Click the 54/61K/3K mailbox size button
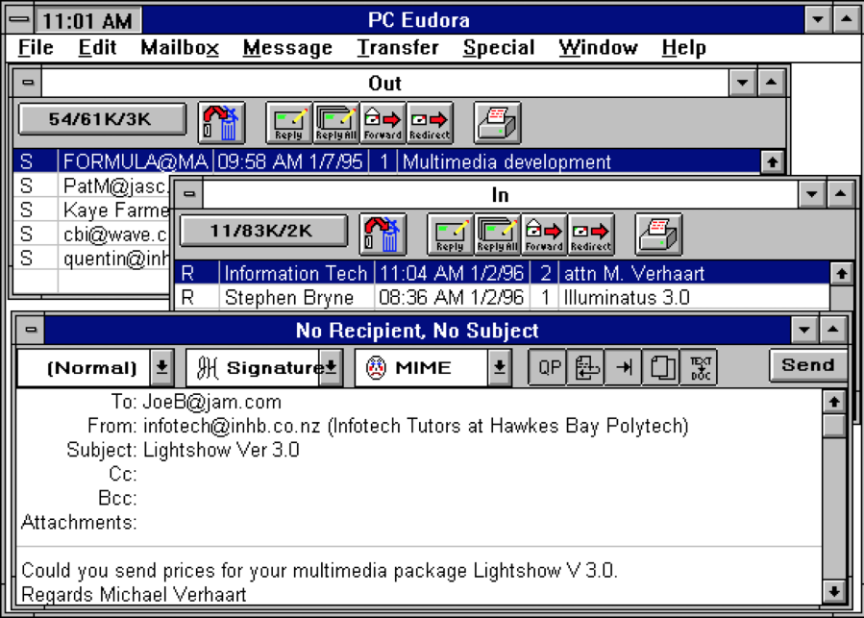864x618 pixels. click(102, 119)
